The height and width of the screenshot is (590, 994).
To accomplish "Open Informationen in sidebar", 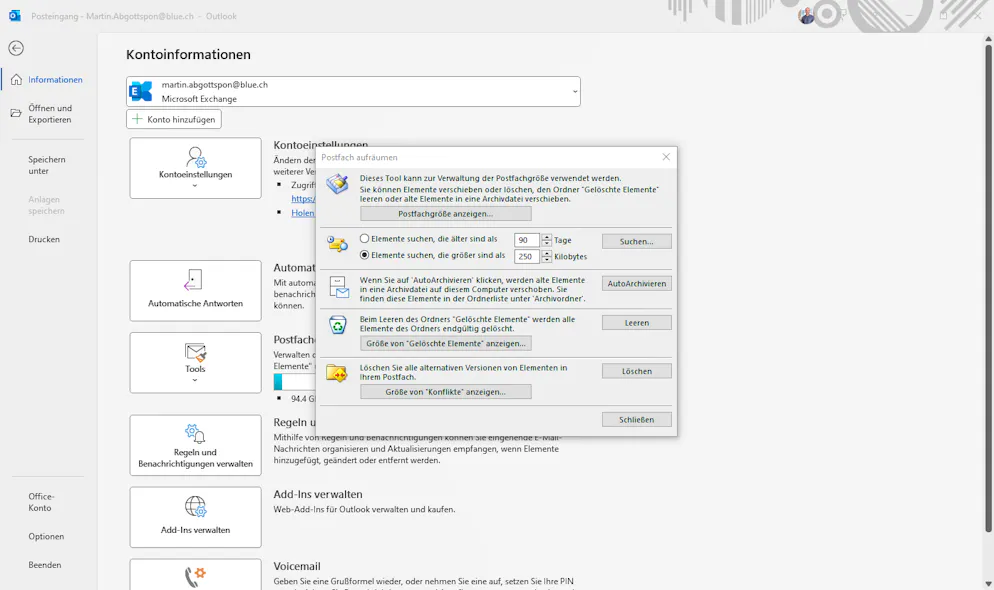I will point(55,80).
